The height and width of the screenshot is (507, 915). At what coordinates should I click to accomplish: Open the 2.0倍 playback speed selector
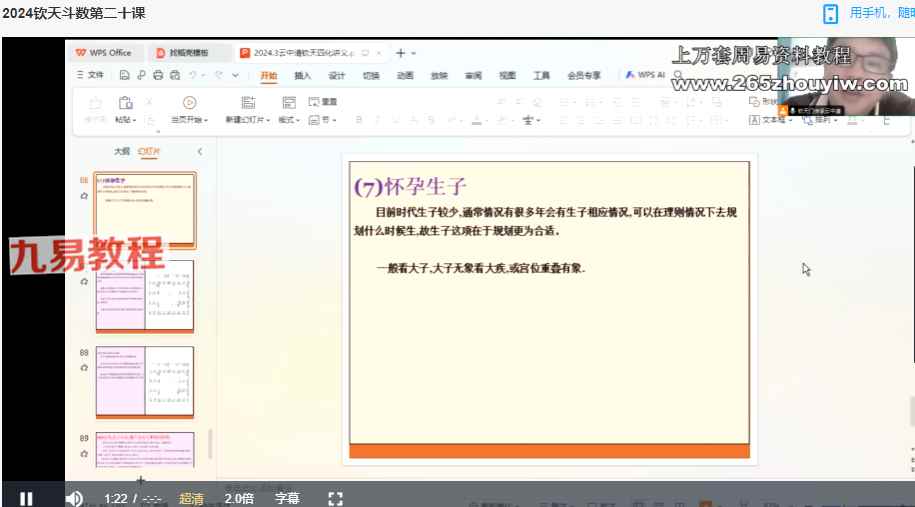pos(239,498)
